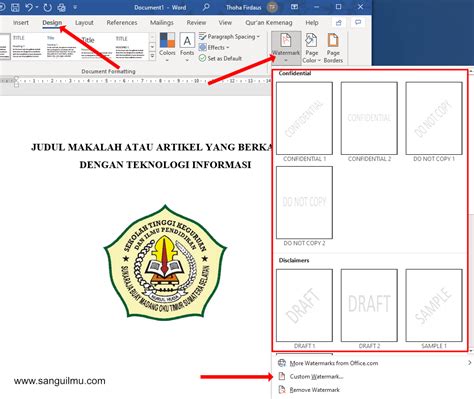Choose Remove Watermark menu entry

tap(314, 390)
